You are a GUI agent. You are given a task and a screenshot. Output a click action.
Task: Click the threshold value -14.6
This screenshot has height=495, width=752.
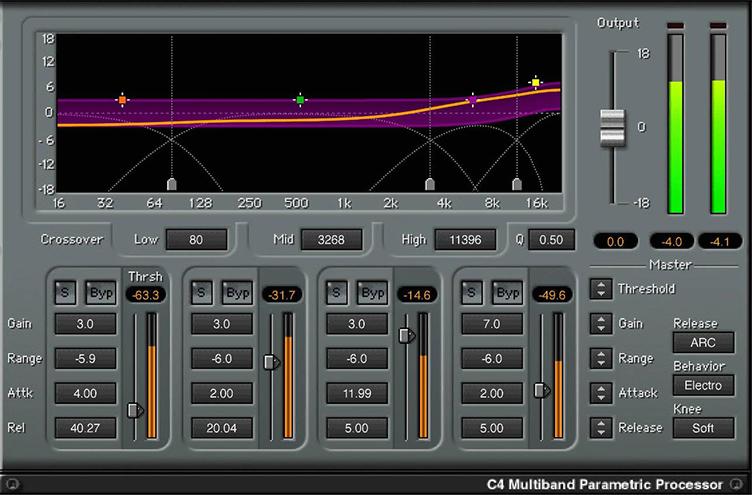tap(417, 295)
